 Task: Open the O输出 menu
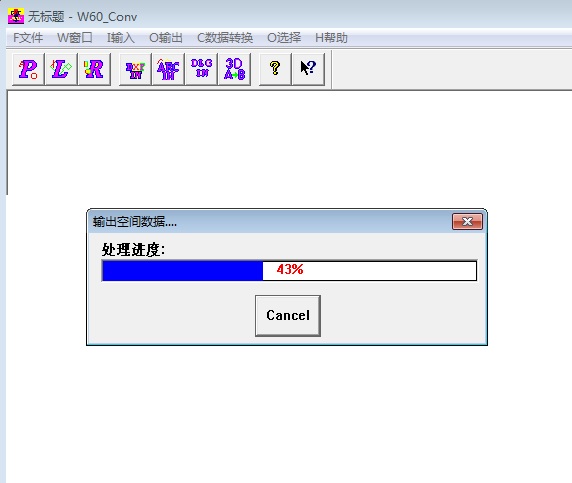pyautogui.click(x=166, y=38)
